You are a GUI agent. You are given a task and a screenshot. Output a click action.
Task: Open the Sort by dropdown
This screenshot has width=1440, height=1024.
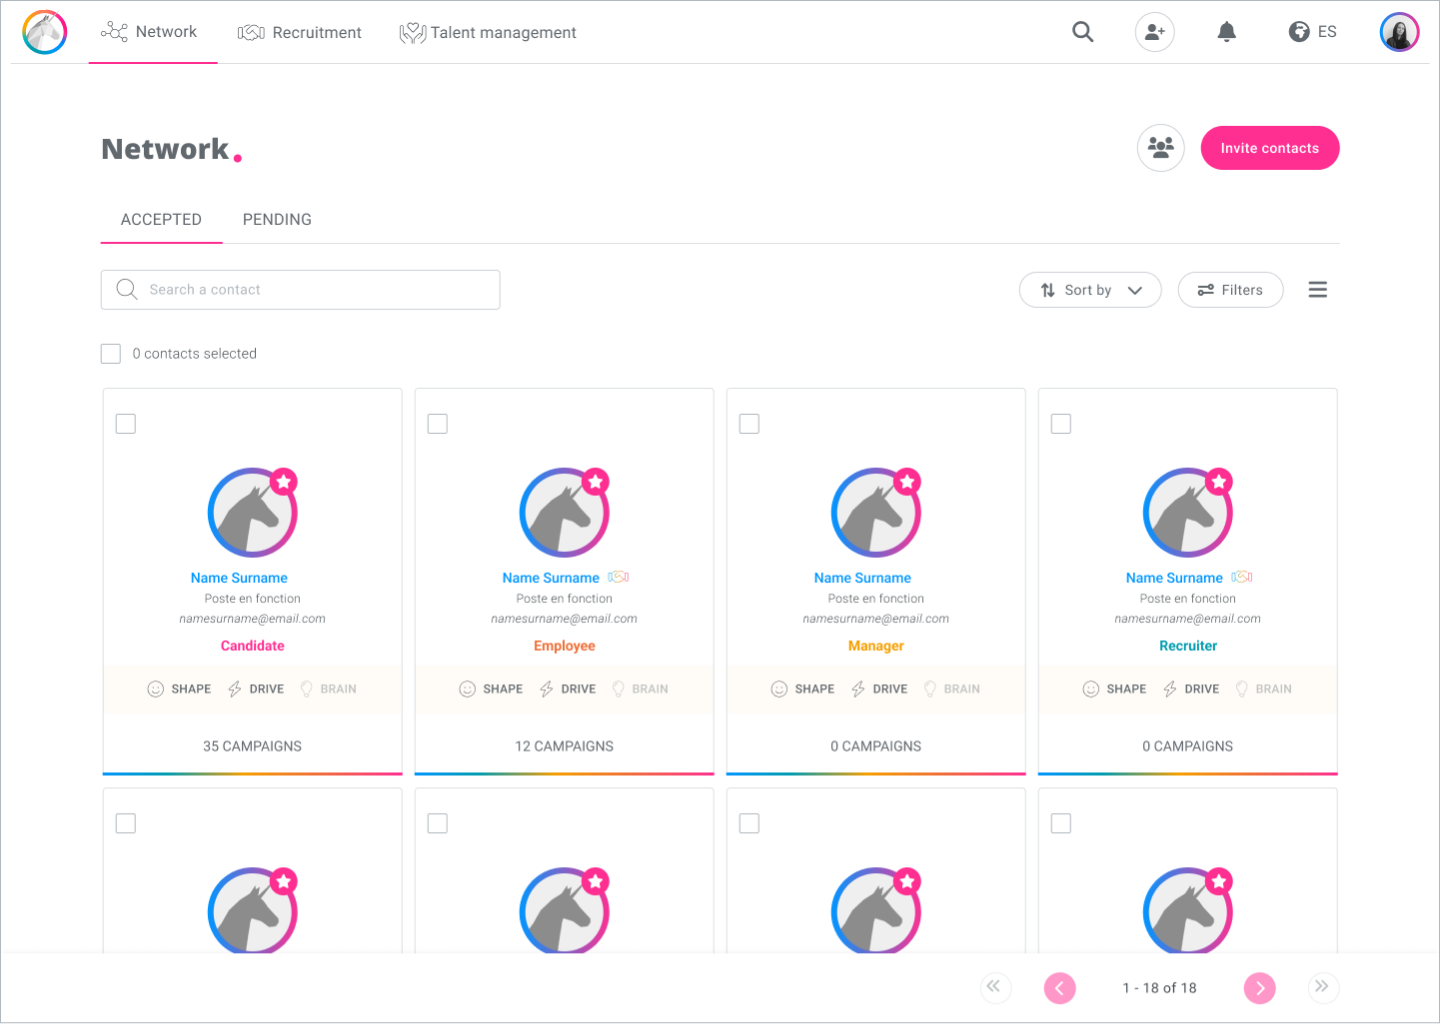(1090, 290)
